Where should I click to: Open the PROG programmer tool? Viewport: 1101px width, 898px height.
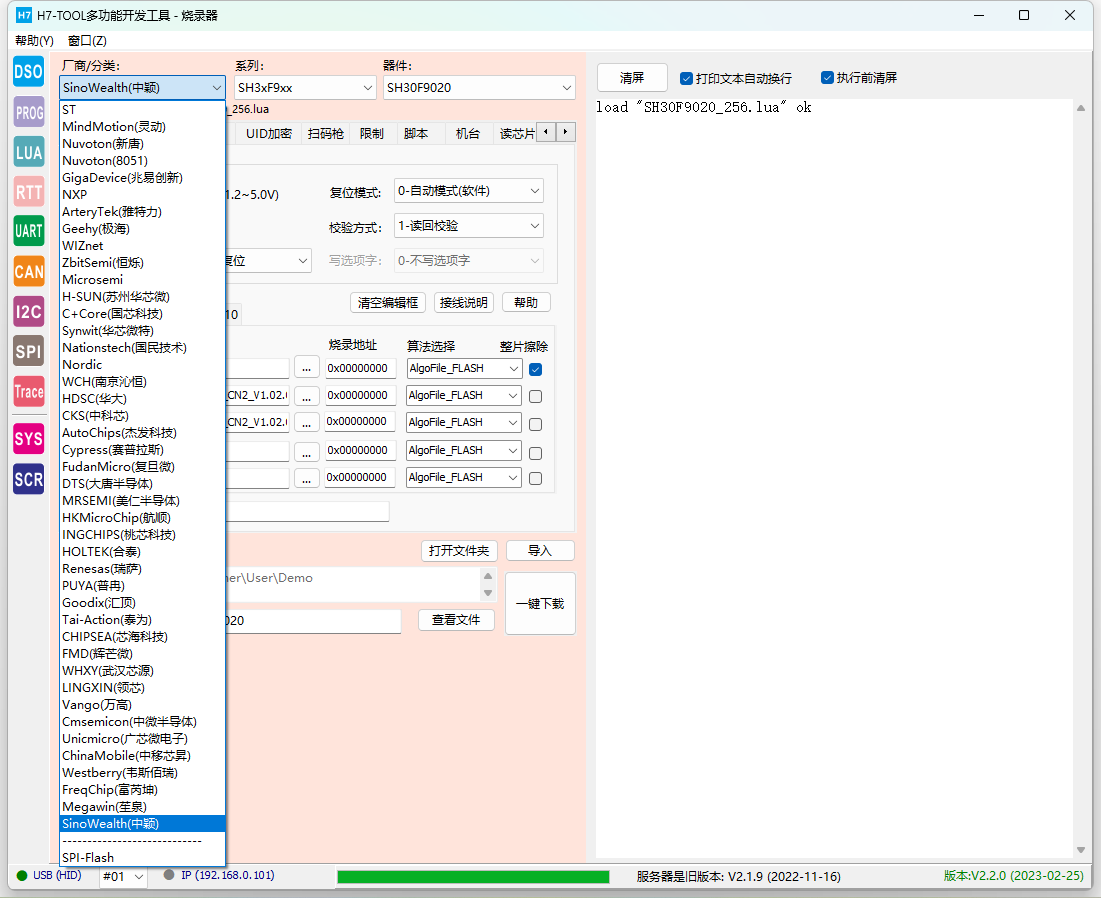coord(29,112)
